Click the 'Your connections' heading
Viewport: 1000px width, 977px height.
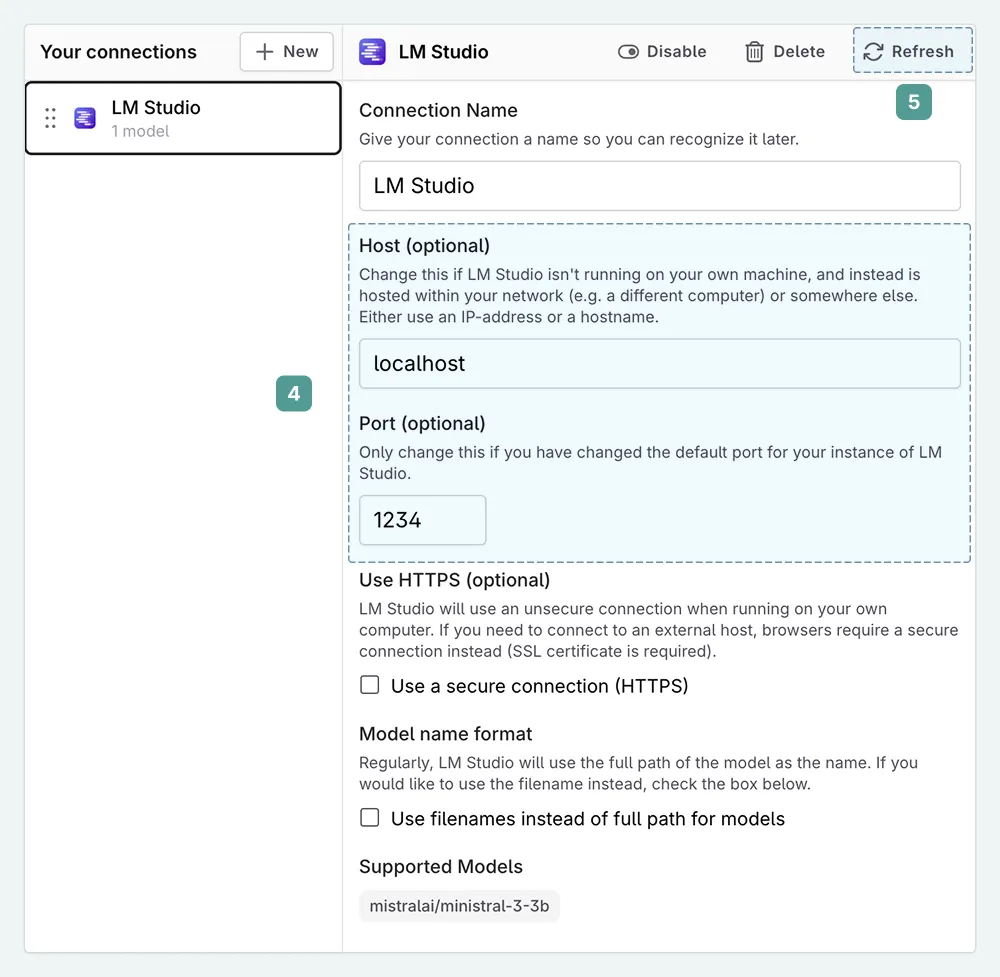(119, 52)
